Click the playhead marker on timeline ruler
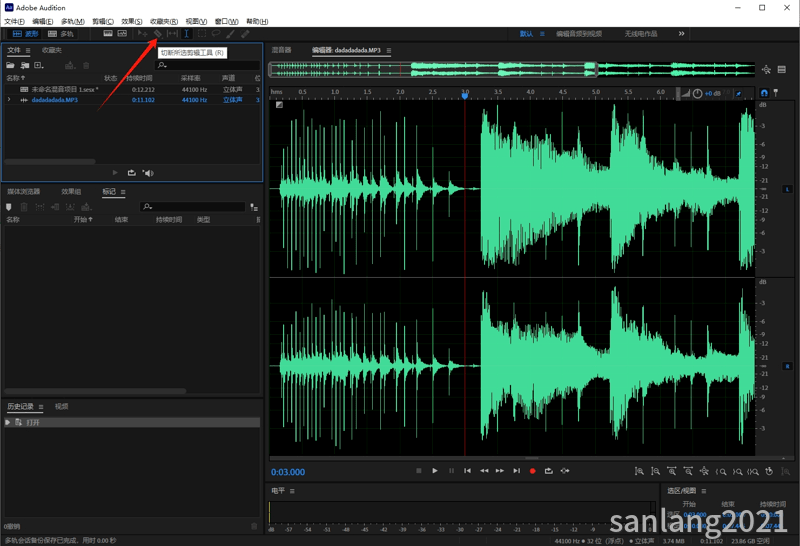The height and width of the screenshot is (546, 800). click(465, 95)
